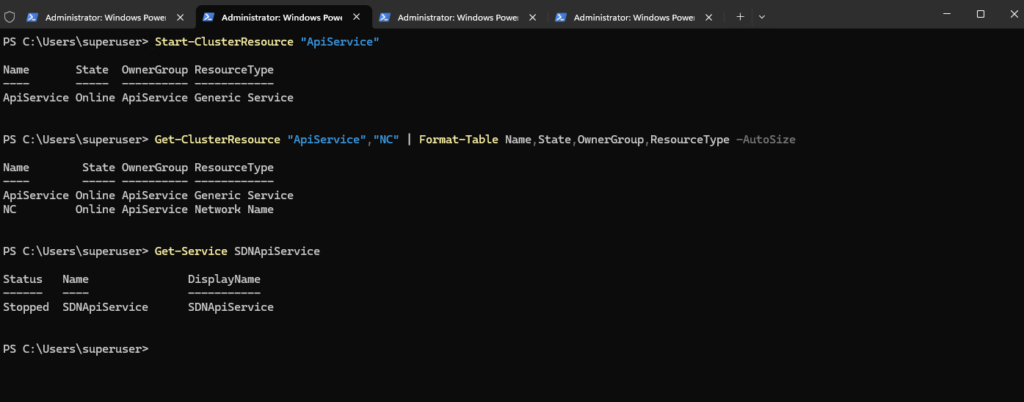This screenshot has width=1024, height=402.
Task: Switch to the third Administrator PowerShell tab
Action: [x=458, y=18]
